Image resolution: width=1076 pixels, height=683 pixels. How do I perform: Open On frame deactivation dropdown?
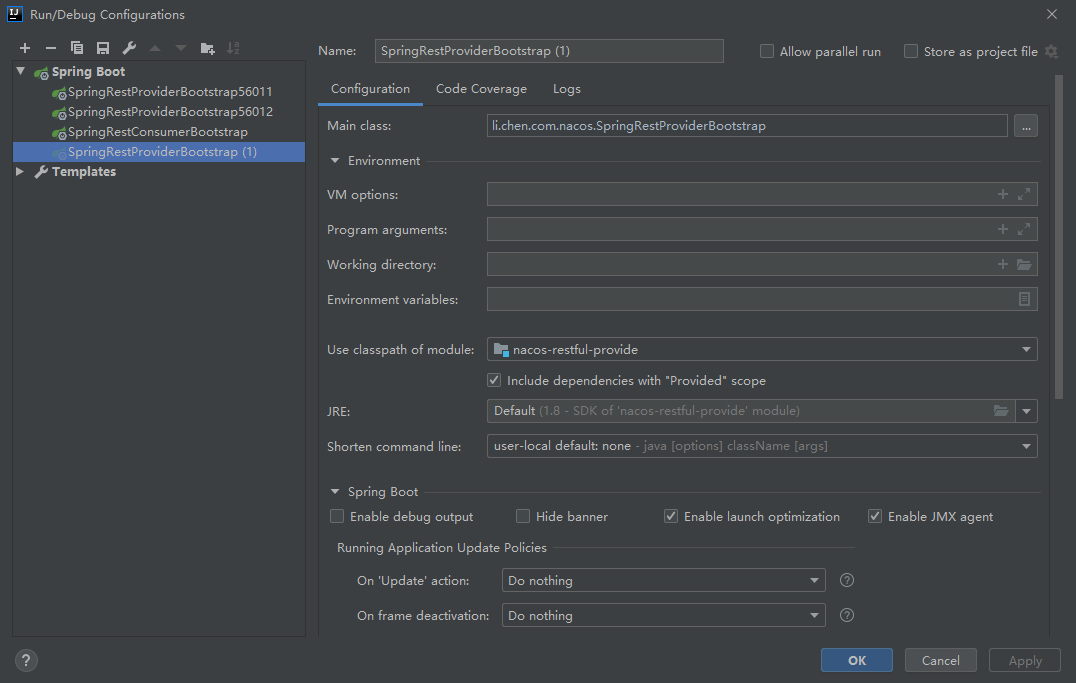click(664, 616)
